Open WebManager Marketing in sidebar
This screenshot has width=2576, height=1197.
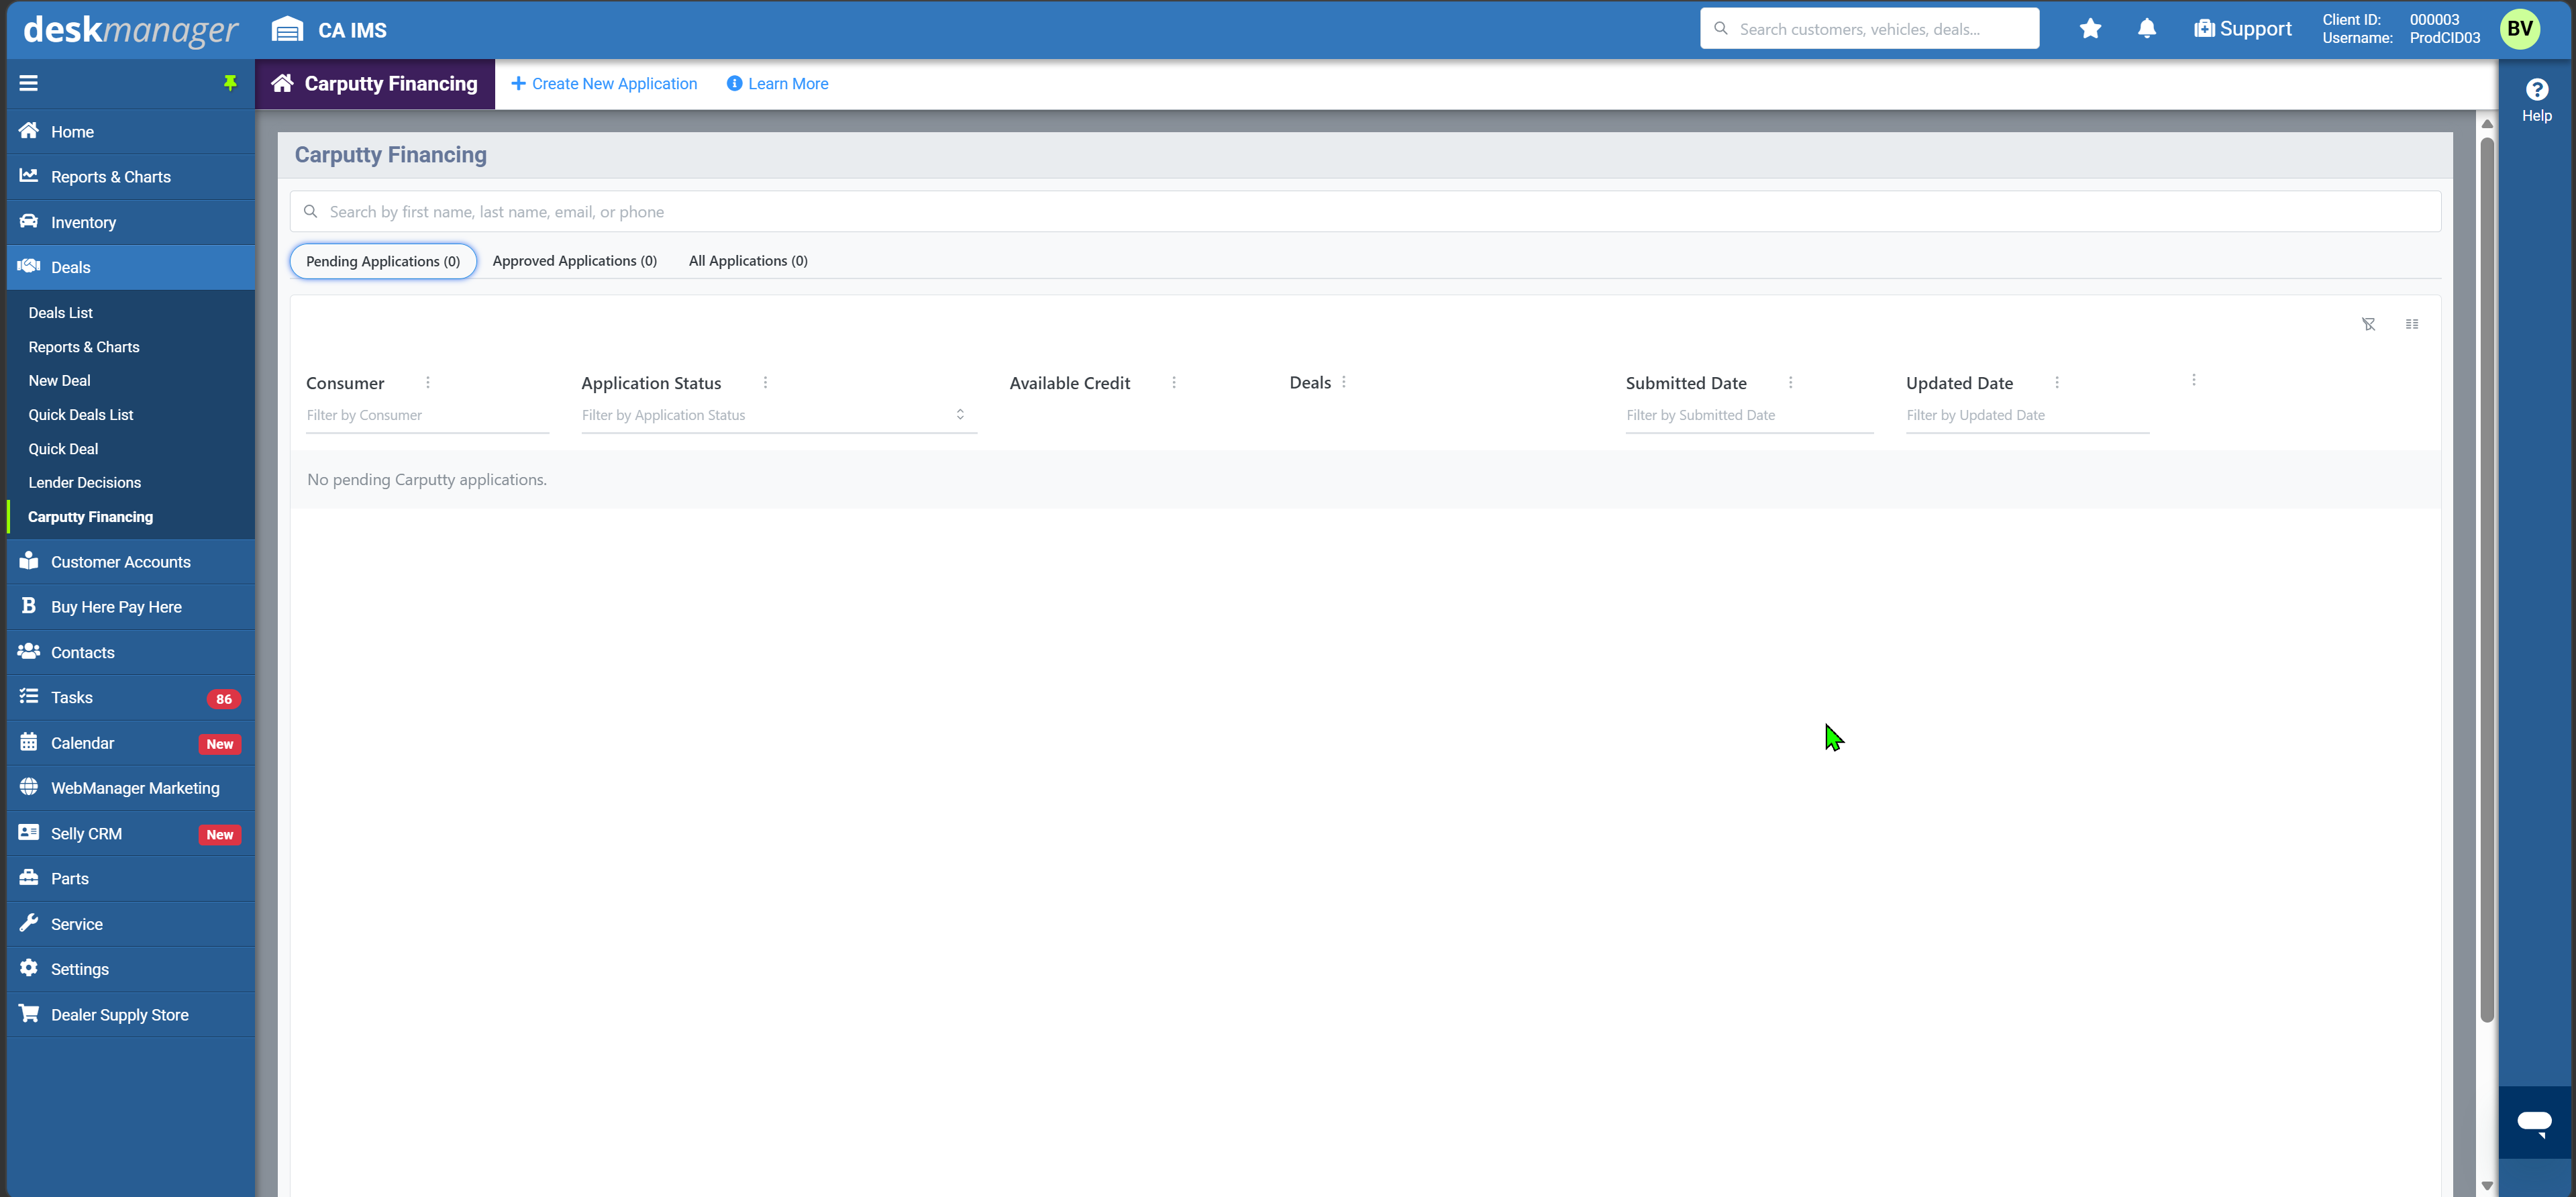[x=131, y=788]
